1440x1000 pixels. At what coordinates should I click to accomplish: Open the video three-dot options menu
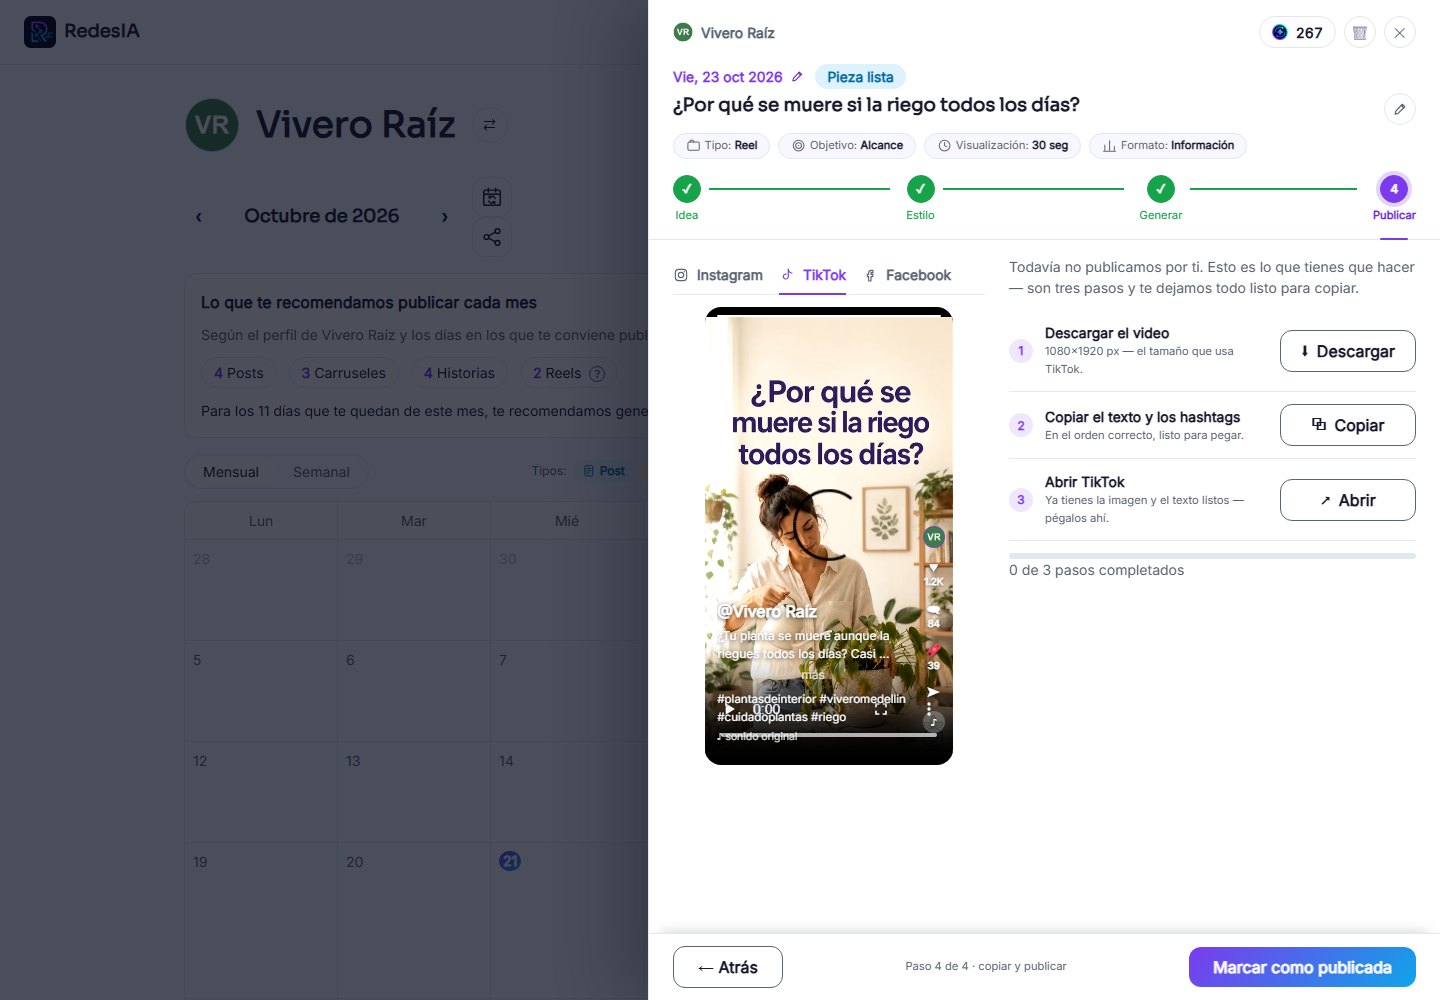[929, 709]
